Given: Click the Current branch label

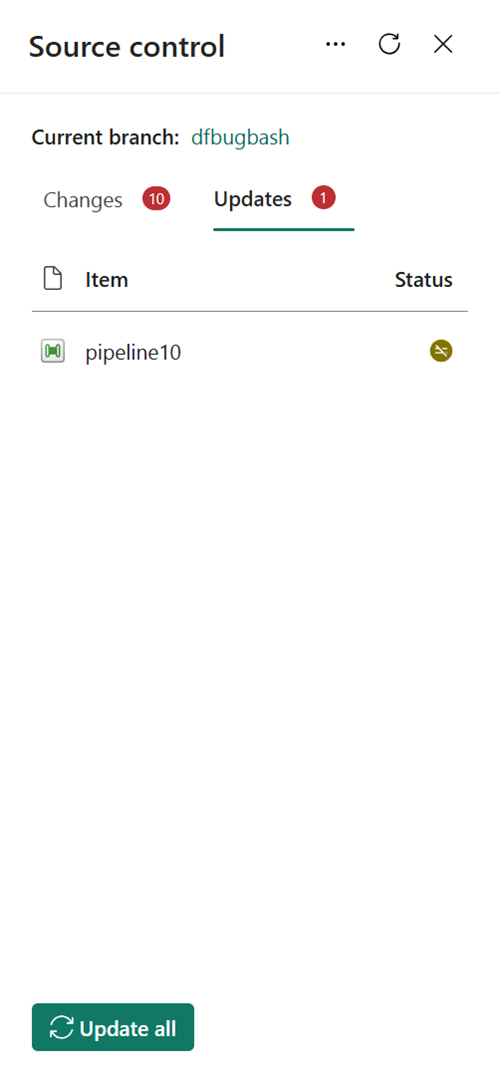Looking at the screenshot, I should pos(106,138).
